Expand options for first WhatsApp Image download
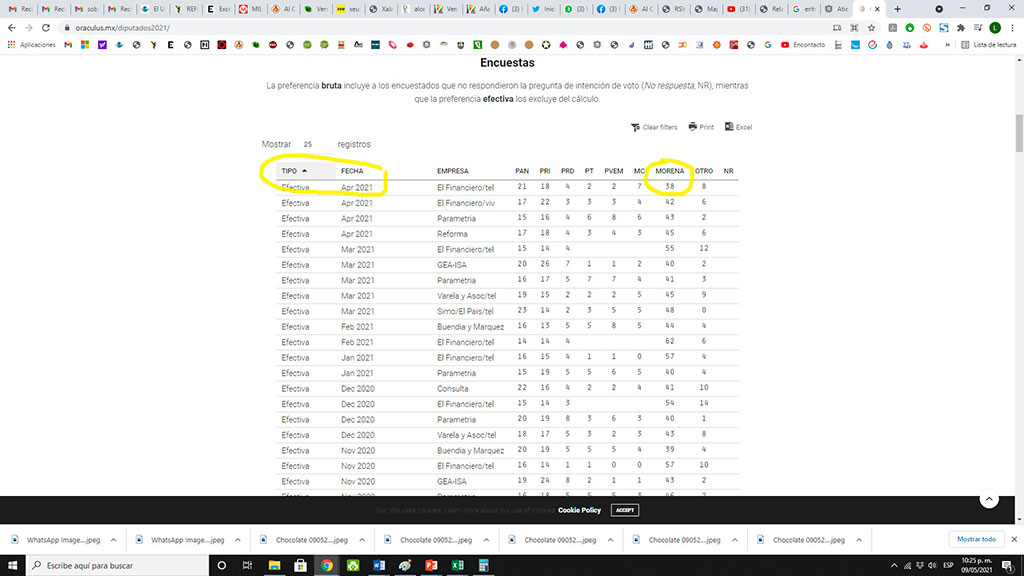Viewport: 1024px width, 576px height. (x=113, y=539)
